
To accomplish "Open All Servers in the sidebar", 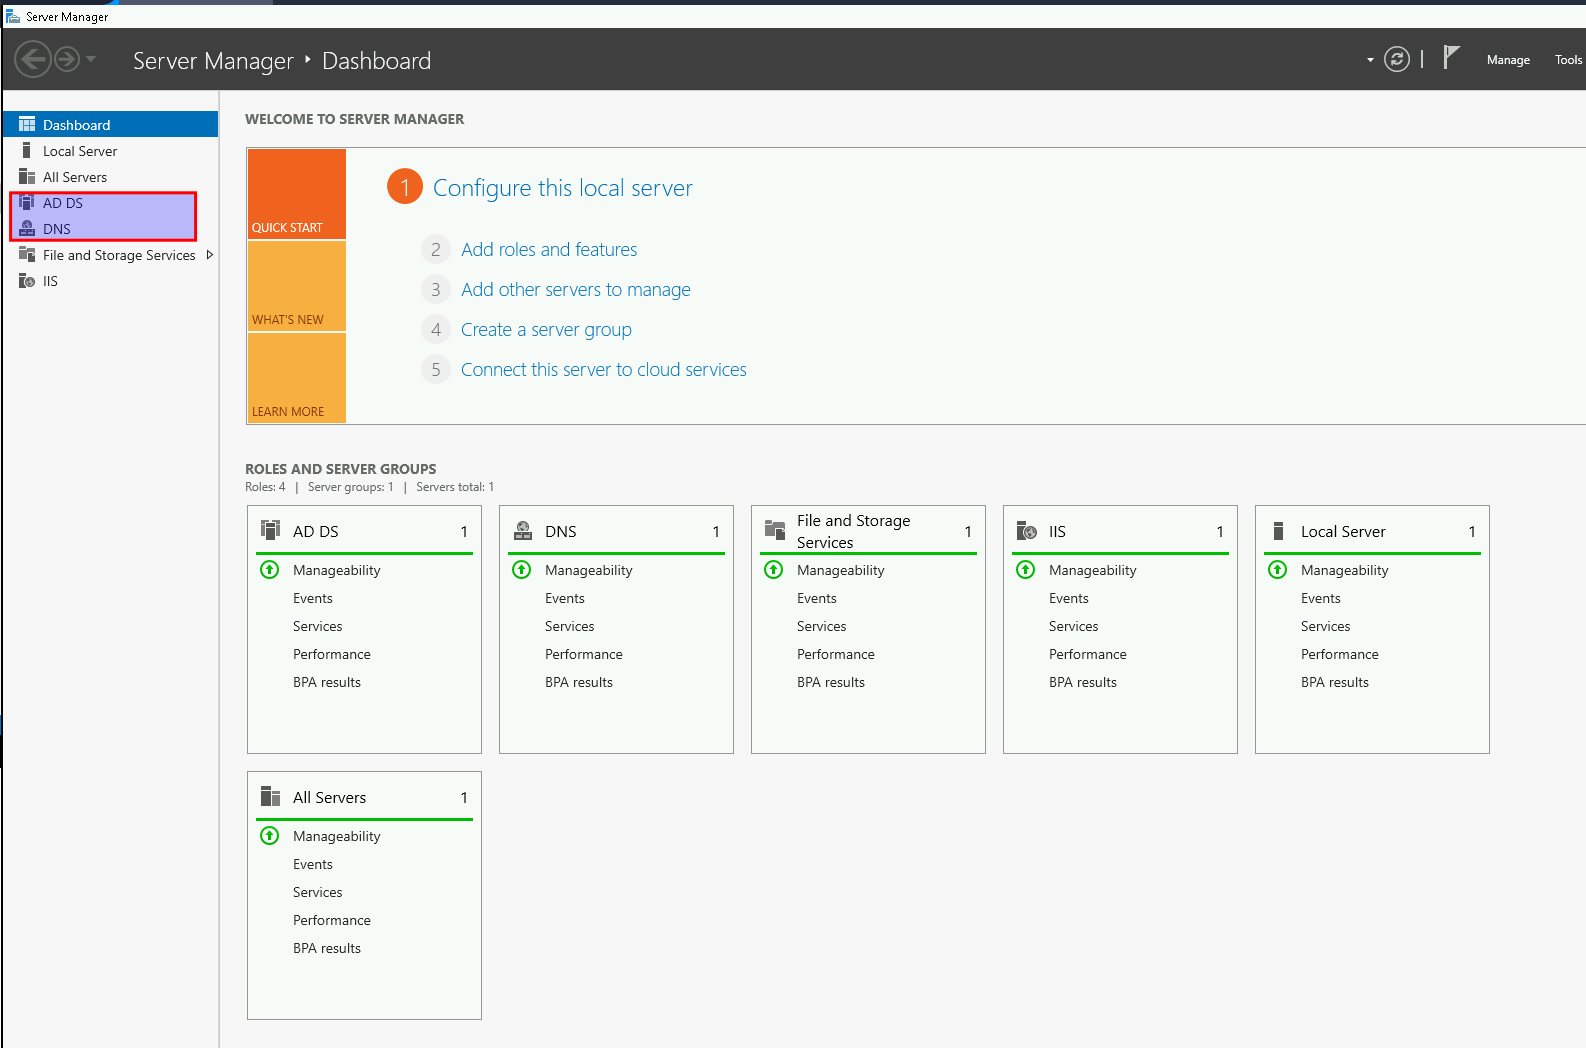I will [x=111, y=176].
